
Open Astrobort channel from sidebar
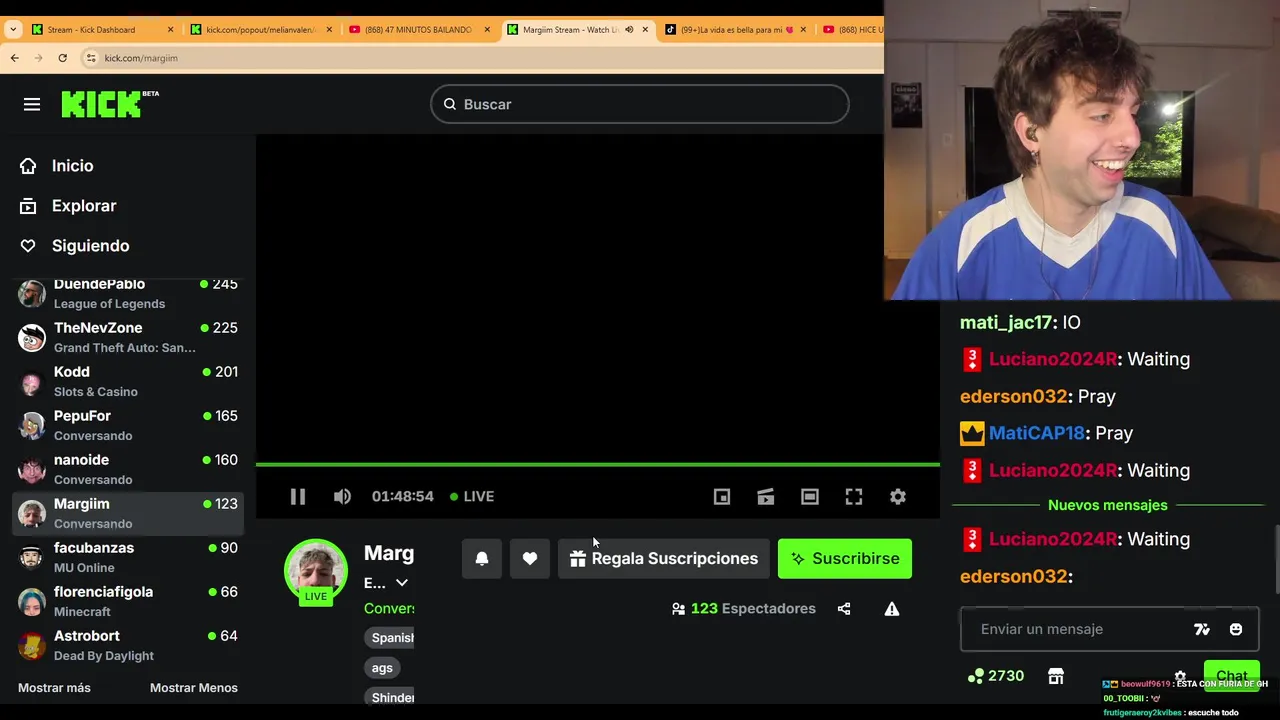tap(128, 646)
